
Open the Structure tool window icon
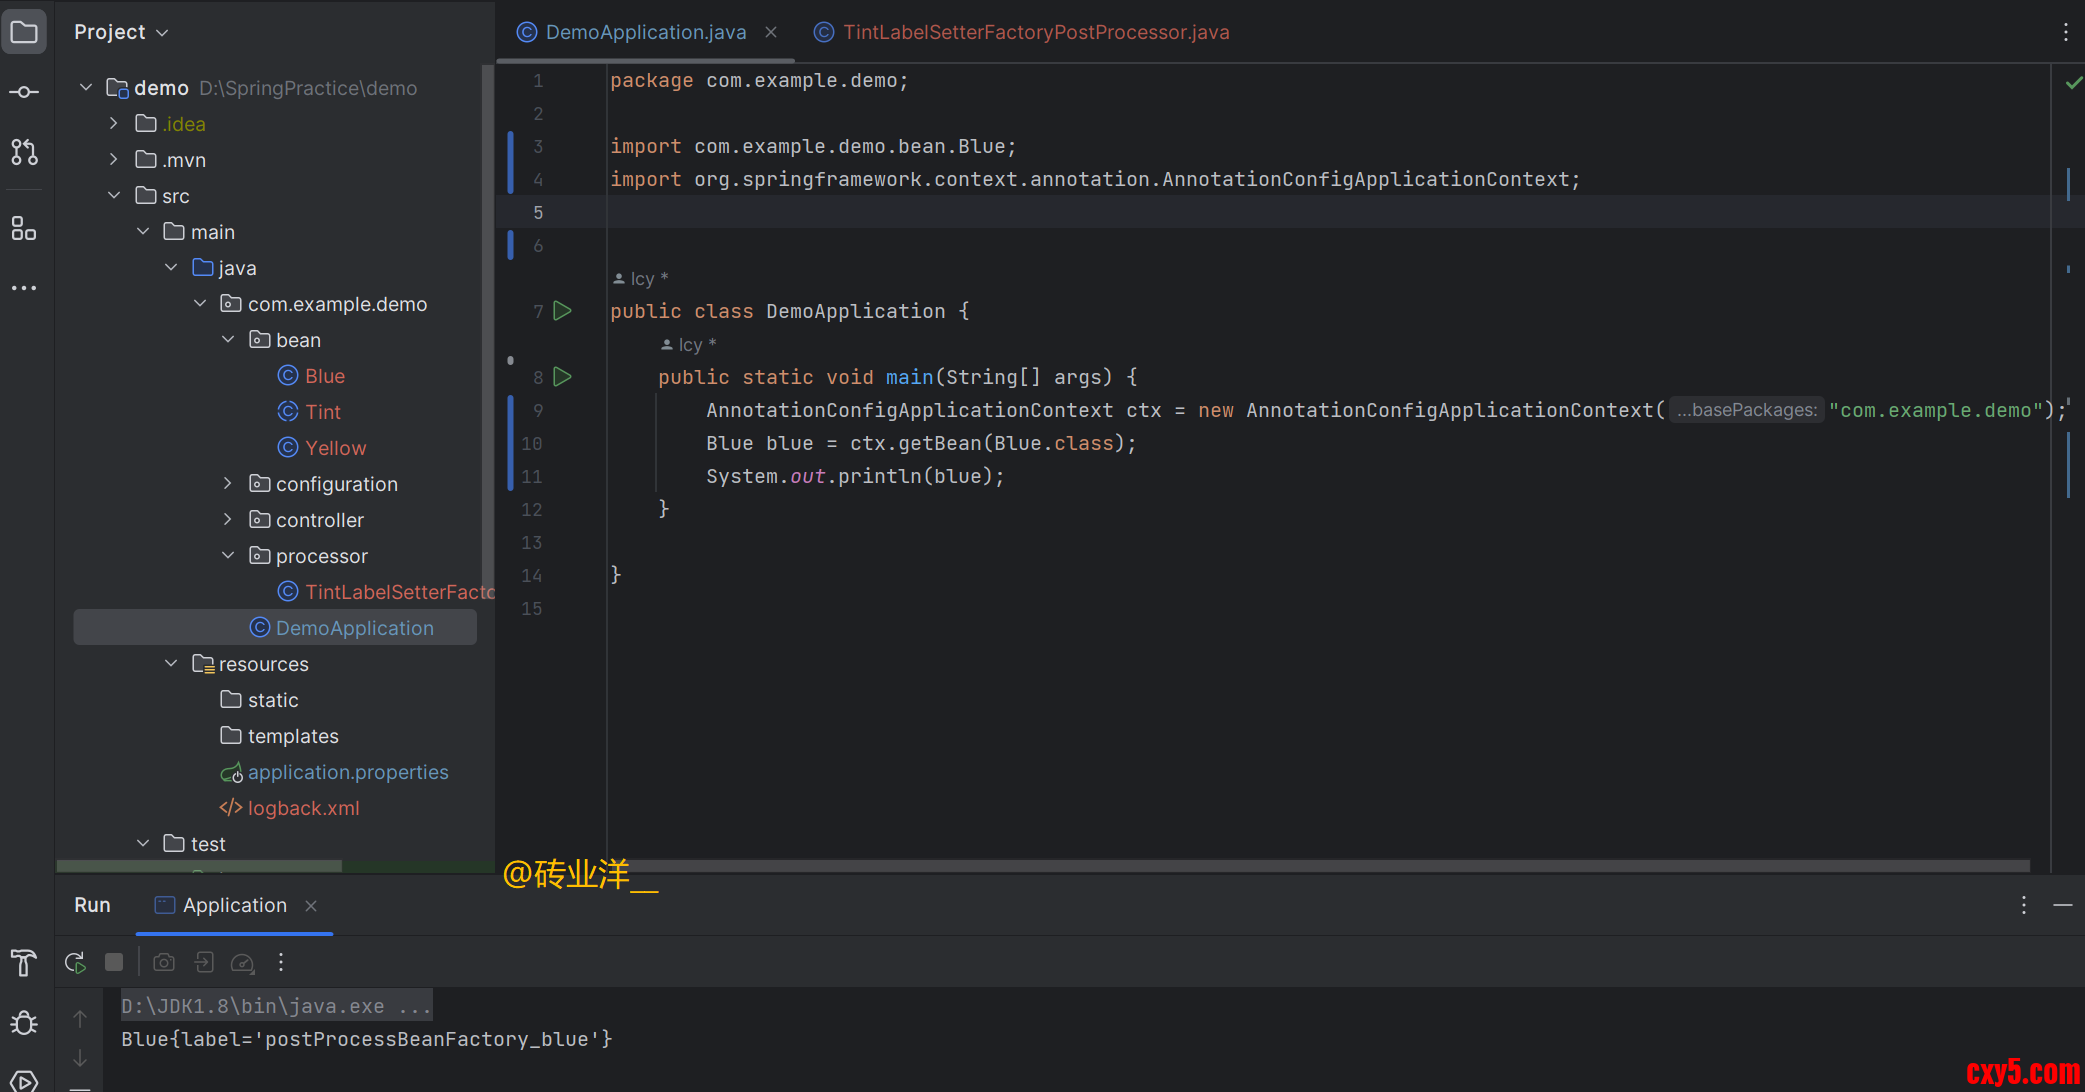pos(24,229)
